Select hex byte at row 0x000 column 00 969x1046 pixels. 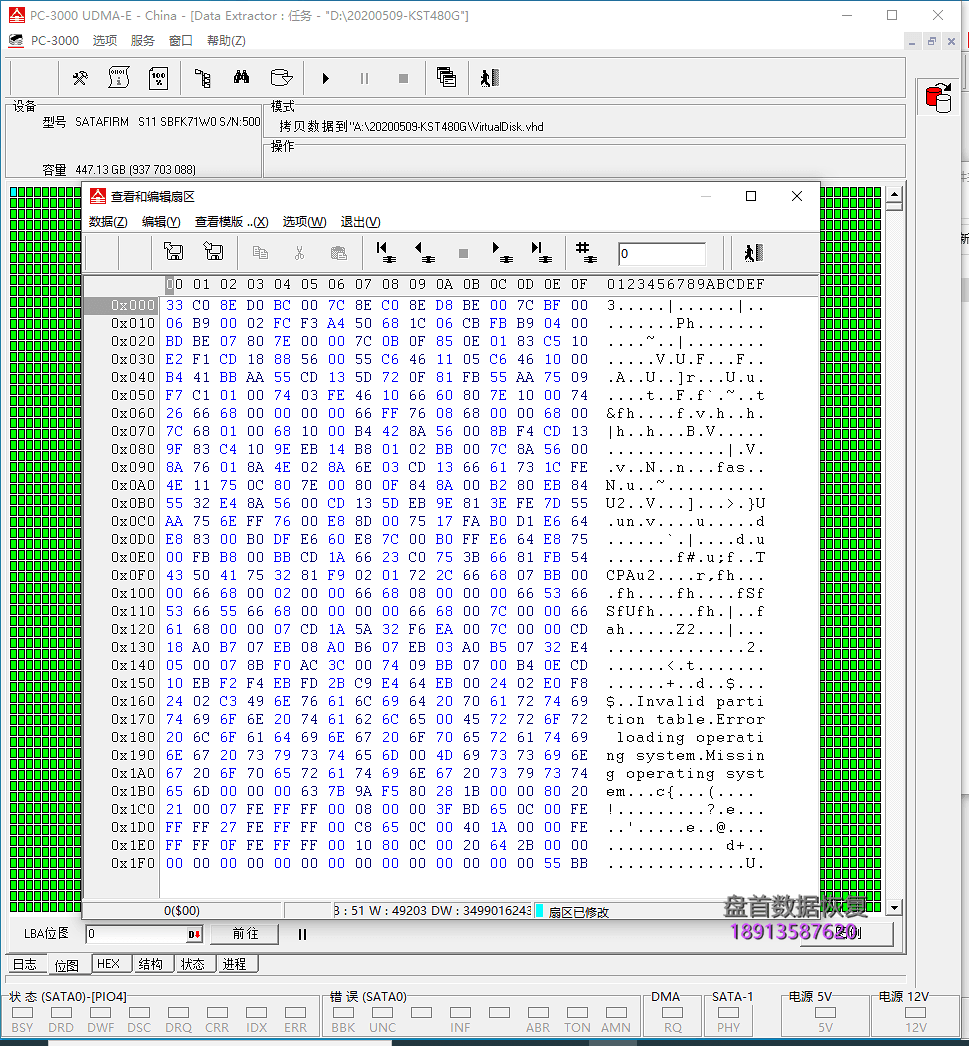174,306
